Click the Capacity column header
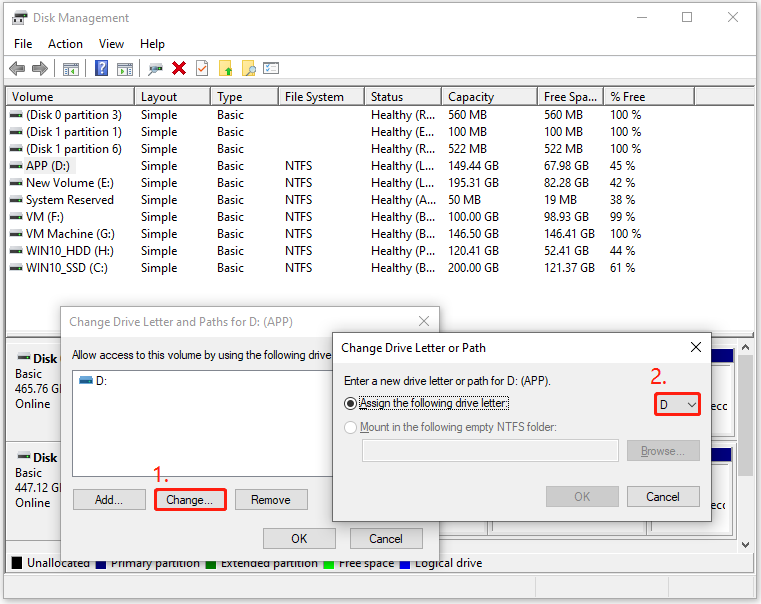Image resolution: width=761 pixels, height=604 pixels. coord(490,97)
